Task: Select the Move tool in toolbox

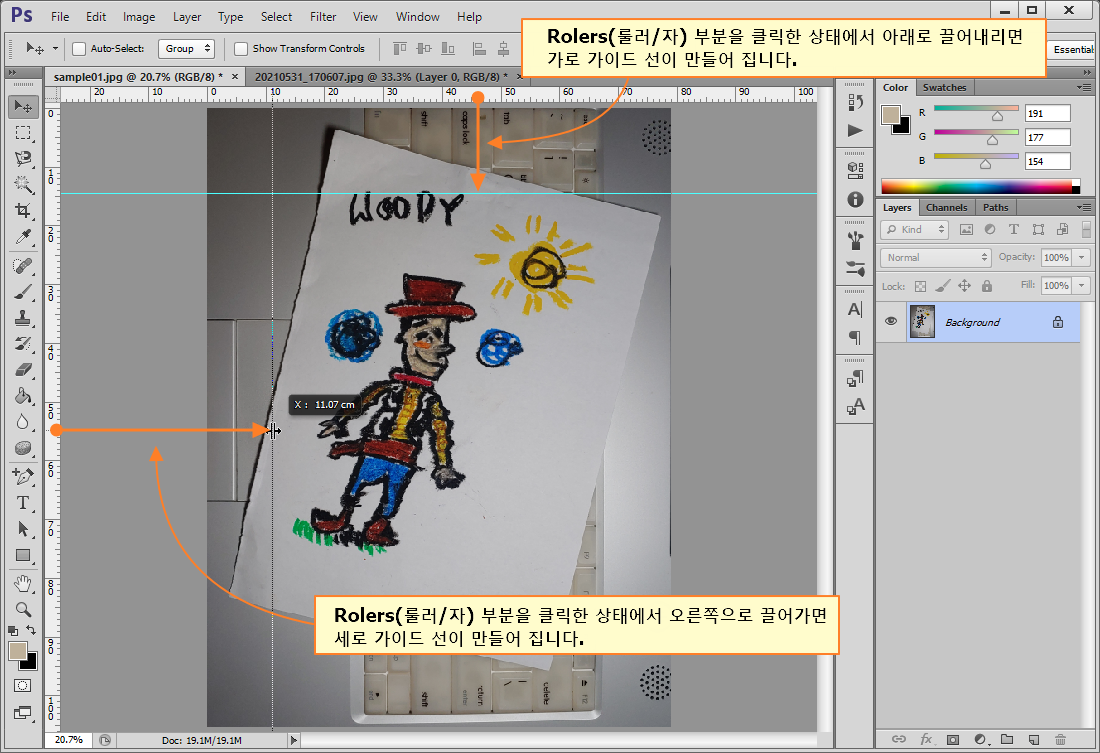Action: click(23, 107)
